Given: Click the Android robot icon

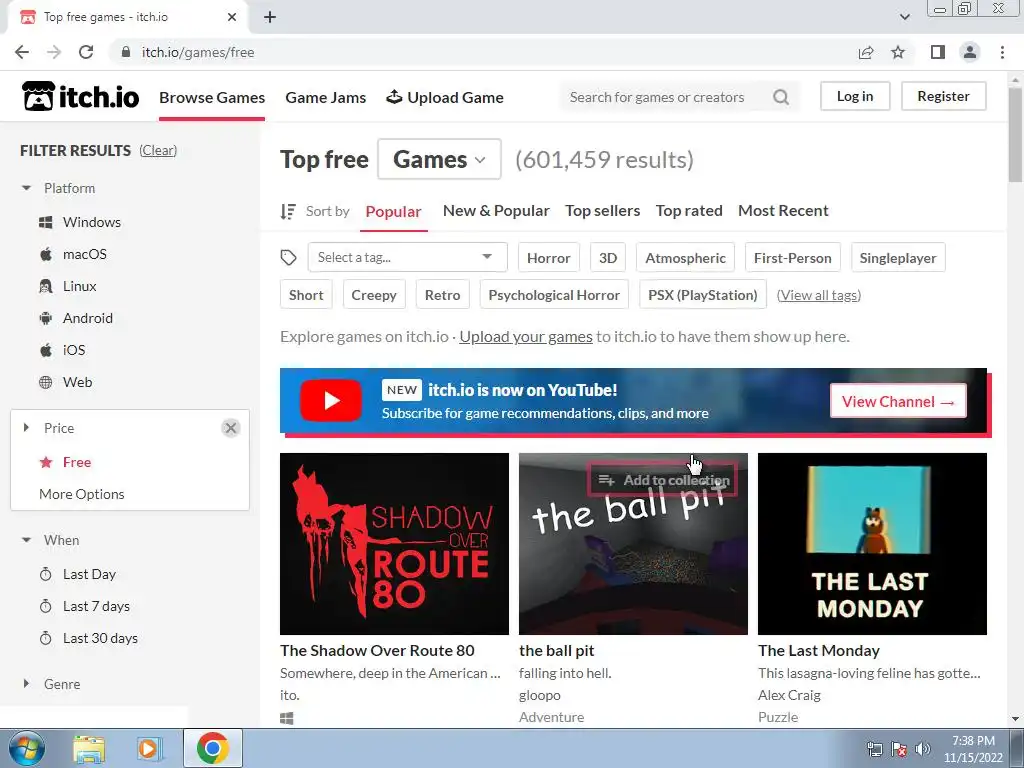Looking at the screenshot, I should (x=46, y=319).
